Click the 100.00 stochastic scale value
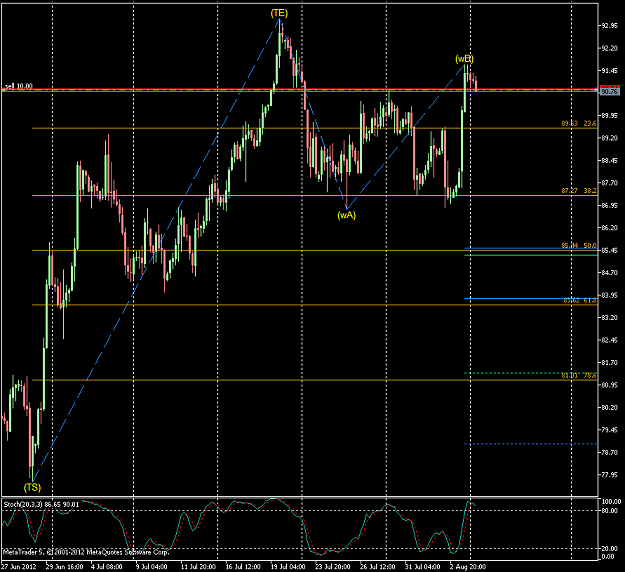The image size is (625, 572). pos(611,501)
